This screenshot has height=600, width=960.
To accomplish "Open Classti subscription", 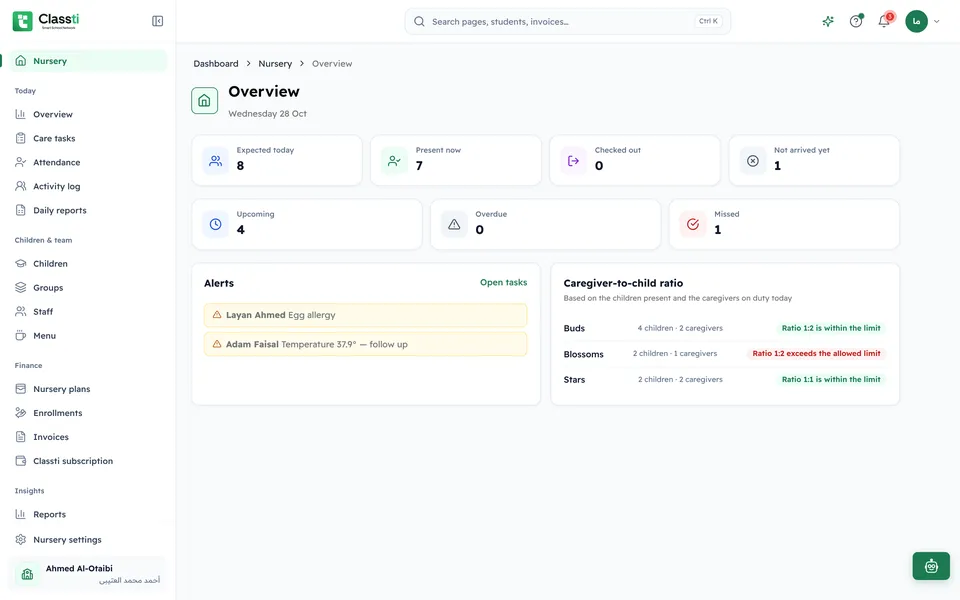I will point(88,461).
